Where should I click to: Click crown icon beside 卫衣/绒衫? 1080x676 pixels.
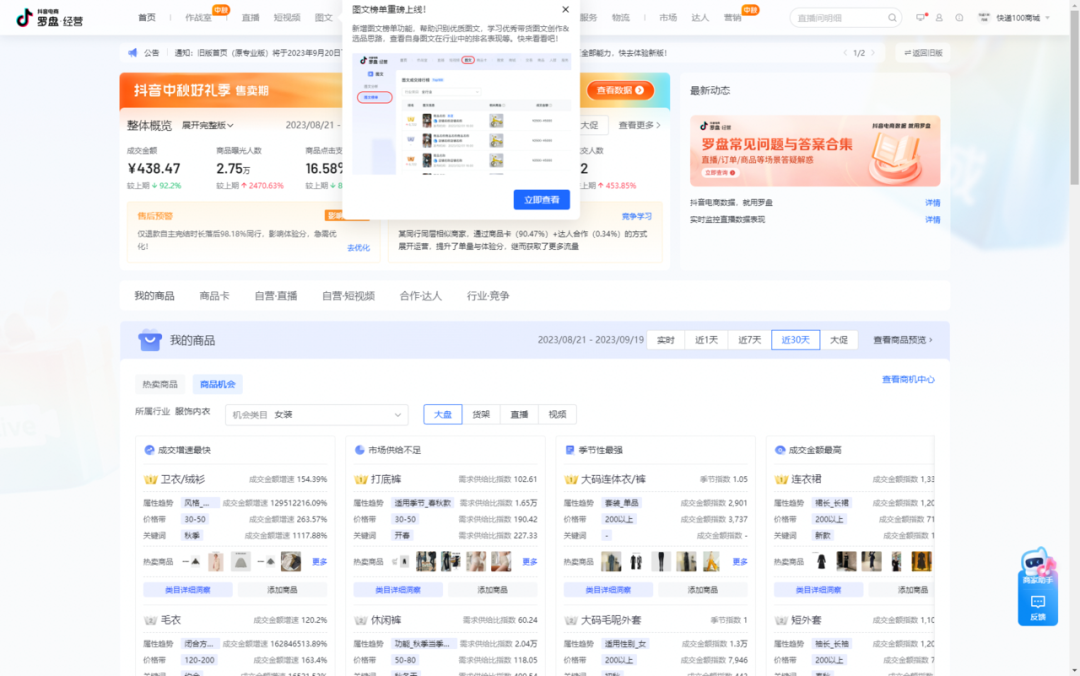tap(150, 479)
